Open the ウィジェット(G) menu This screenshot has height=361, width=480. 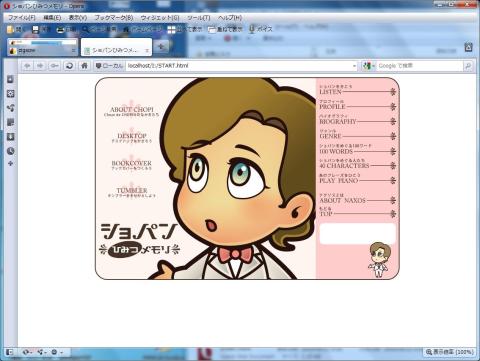(x=160, y=17)
